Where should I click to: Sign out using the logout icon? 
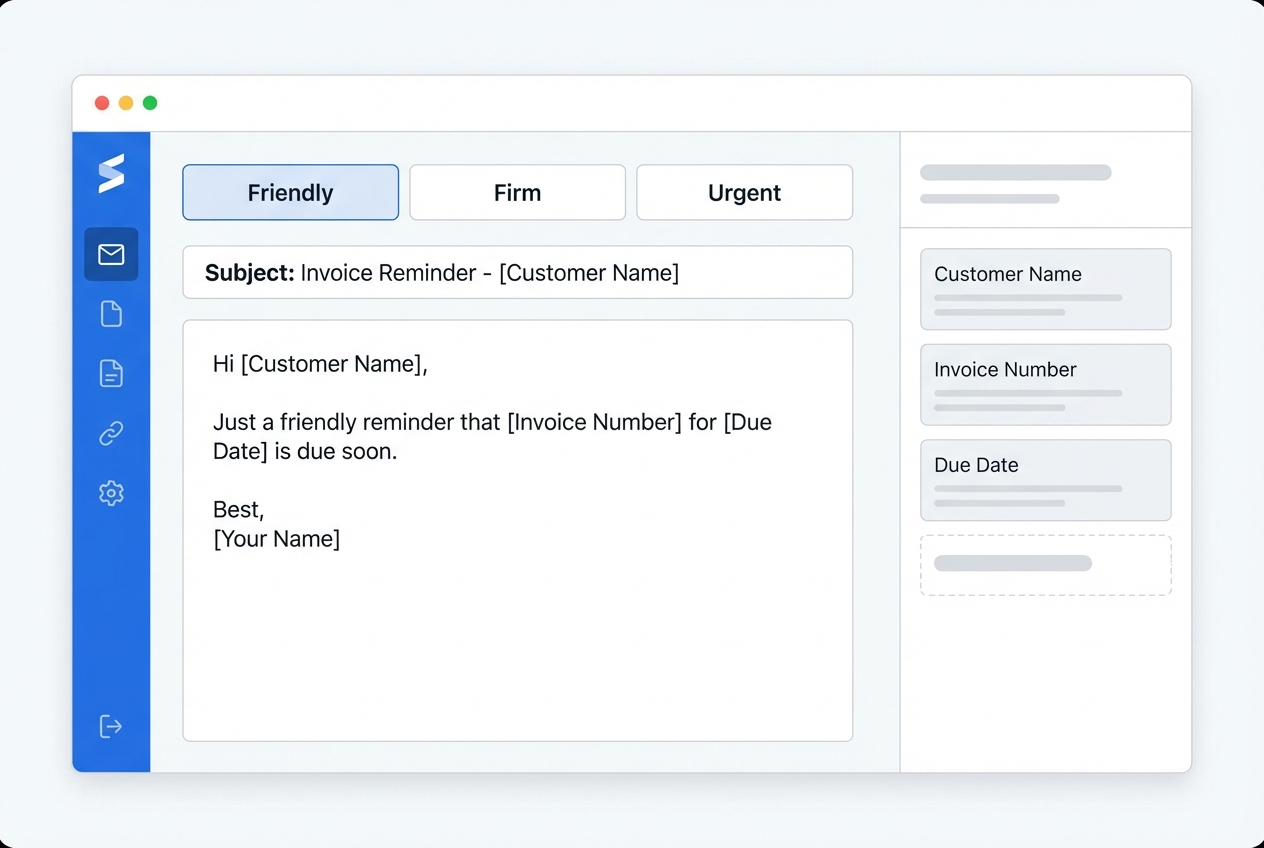pyautogui.click(x=111, y=727)
